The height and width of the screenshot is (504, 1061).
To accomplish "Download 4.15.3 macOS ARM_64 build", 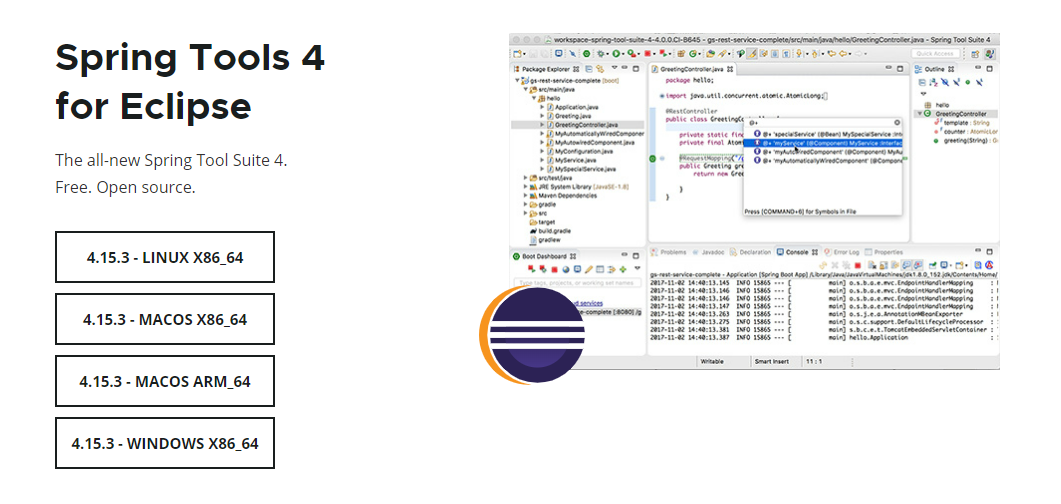I will point(165,382).
